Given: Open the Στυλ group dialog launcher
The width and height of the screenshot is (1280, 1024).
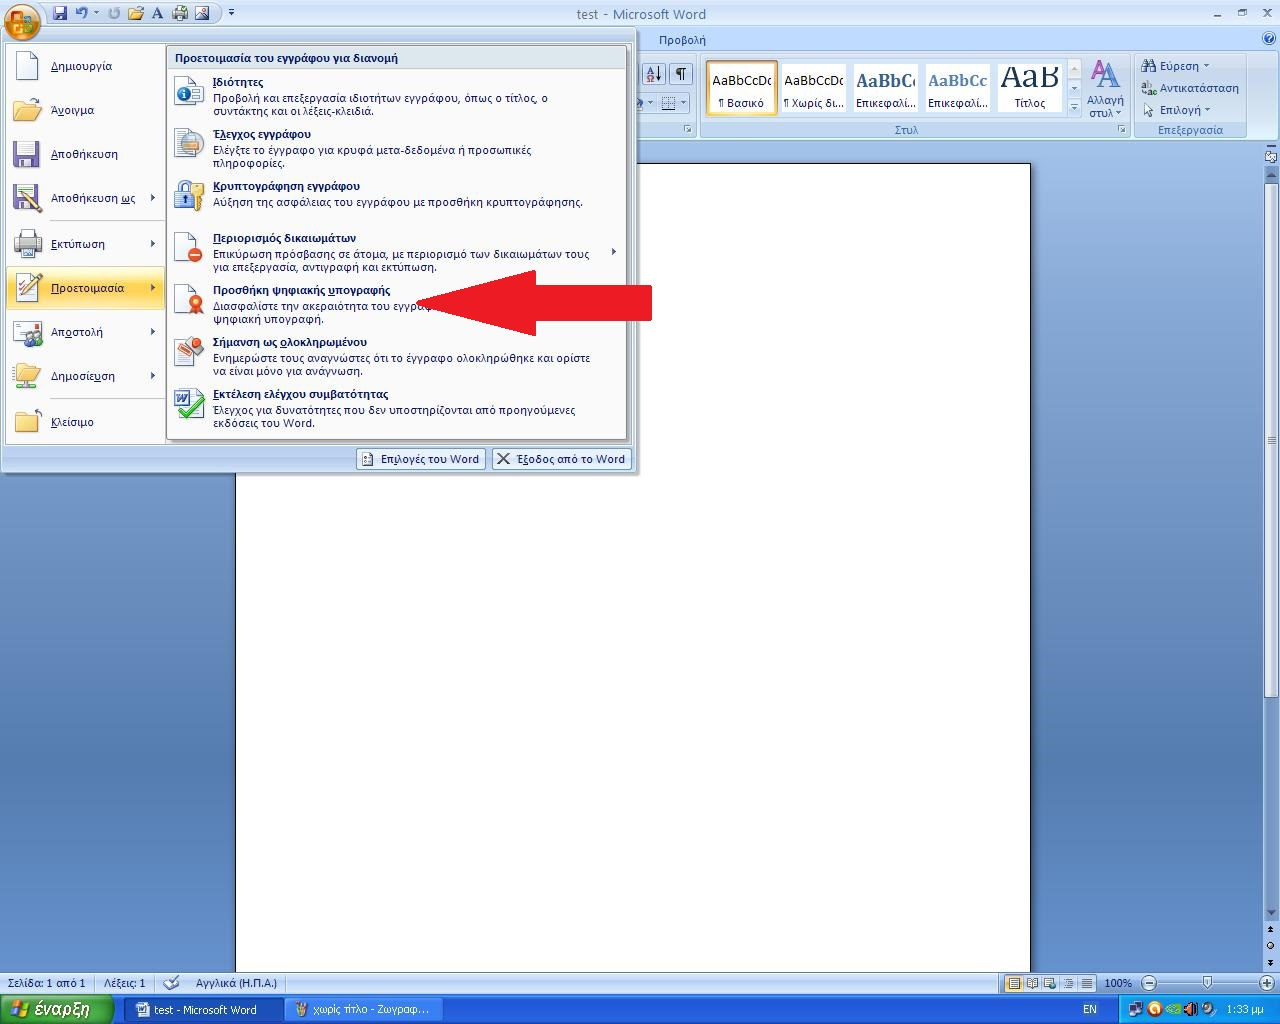Looking at the screenshot, I should pyautogui.click(x=1121, y=130).
